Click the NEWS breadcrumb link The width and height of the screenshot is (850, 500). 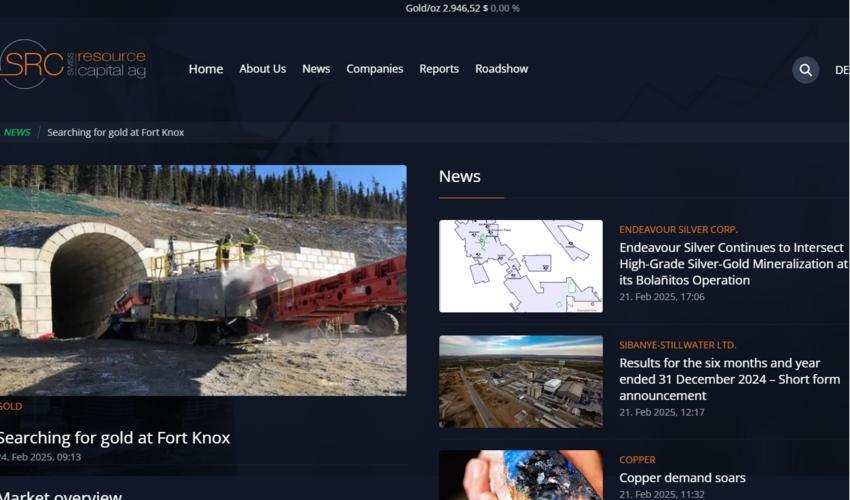(x=17, y=132)
